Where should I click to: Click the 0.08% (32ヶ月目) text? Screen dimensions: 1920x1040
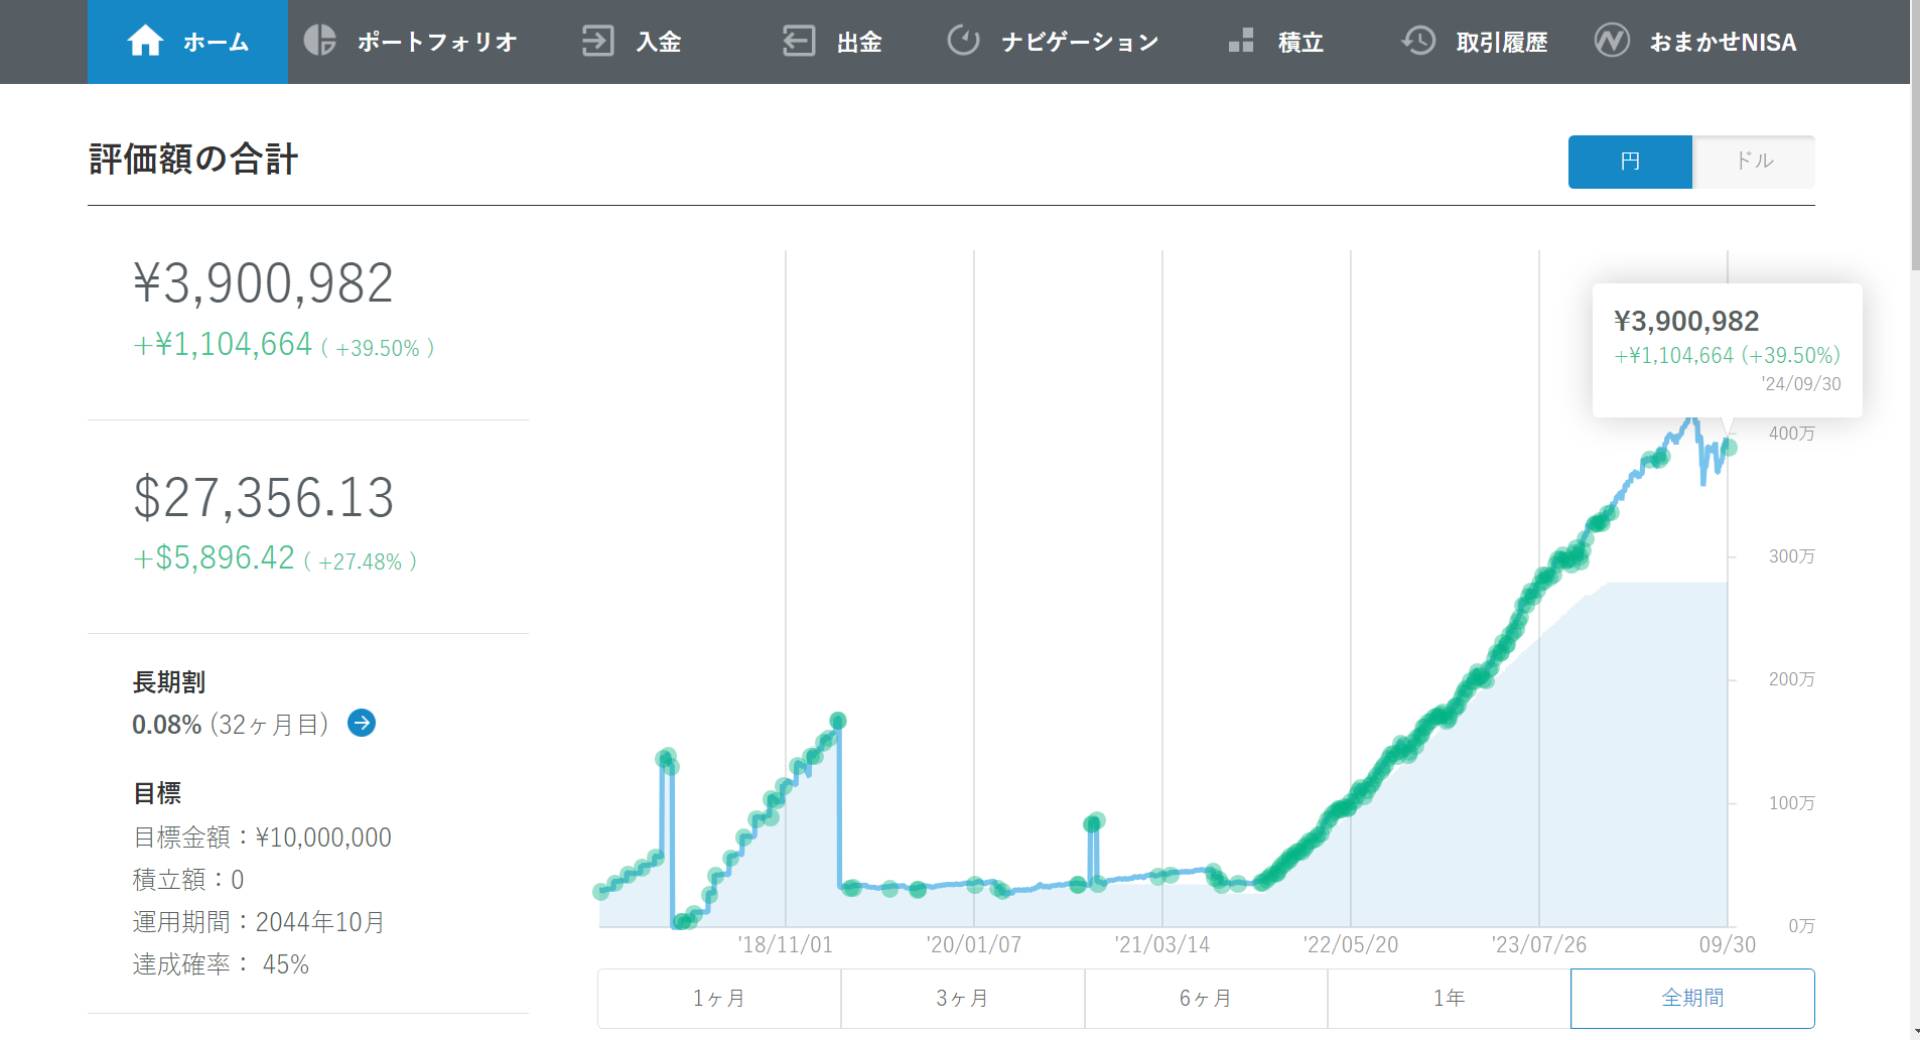coord(230,724)
